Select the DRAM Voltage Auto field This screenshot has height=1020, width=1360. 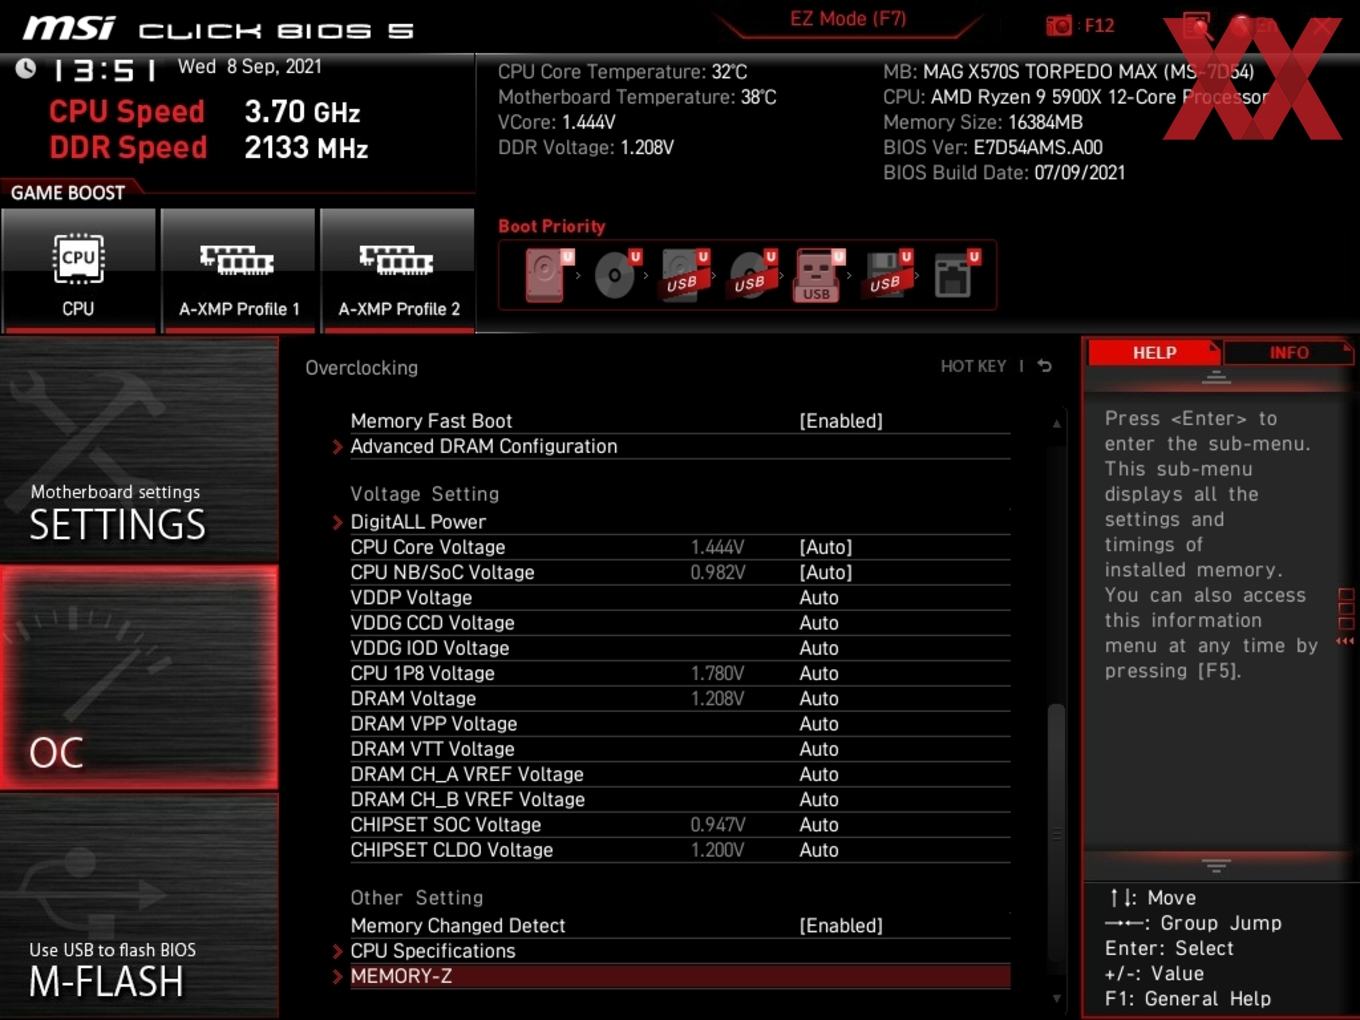coord(819,699)
